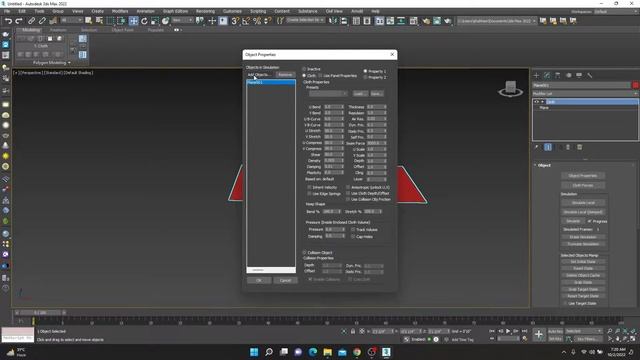Open Windows Start menu
640x360 pixels.
pyautogui.click(x=254, y=352)
